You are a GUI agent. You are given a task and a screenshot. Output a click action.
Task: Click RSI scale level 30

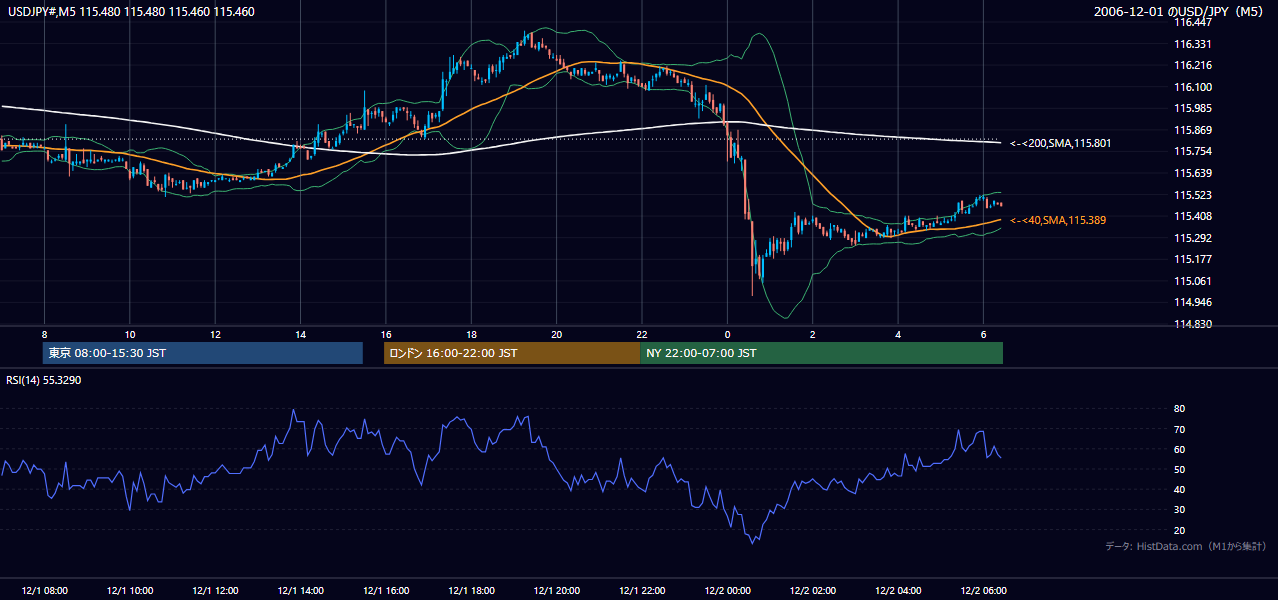[1179, 510]
